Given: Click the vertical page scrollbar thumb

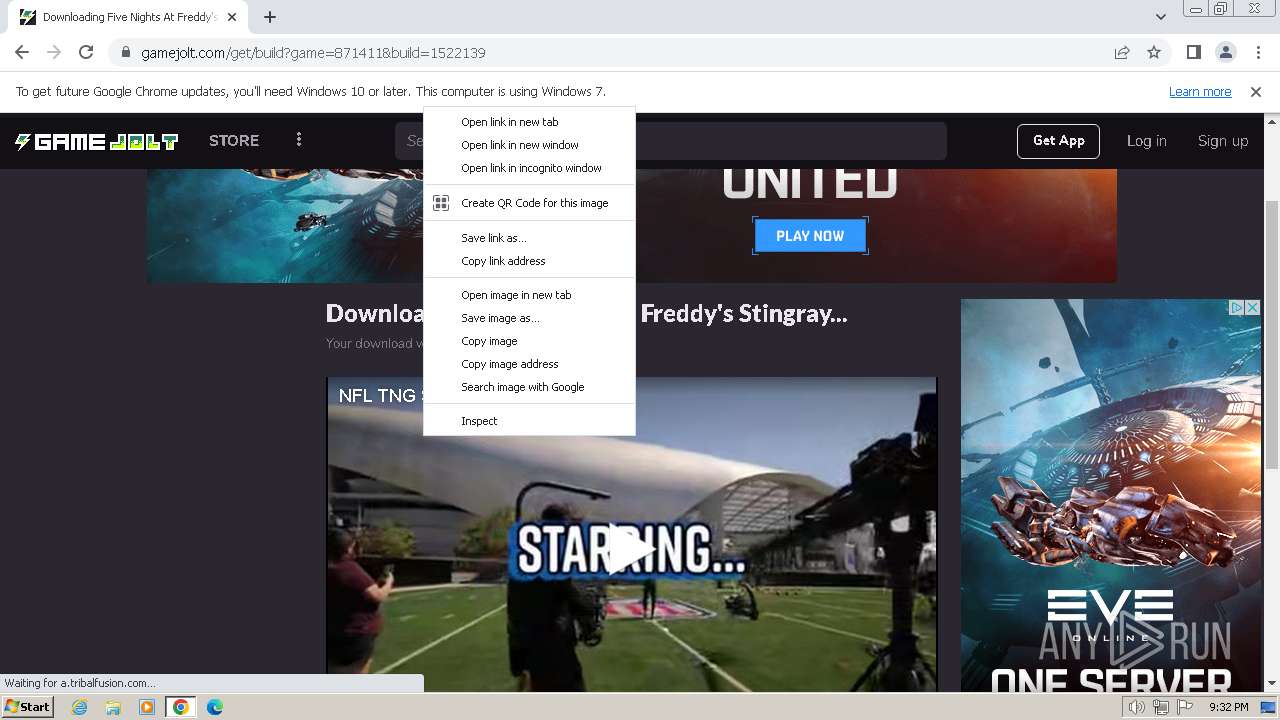Looking at the screenshot, I should pyautogui.click(x=1272, y=334).
